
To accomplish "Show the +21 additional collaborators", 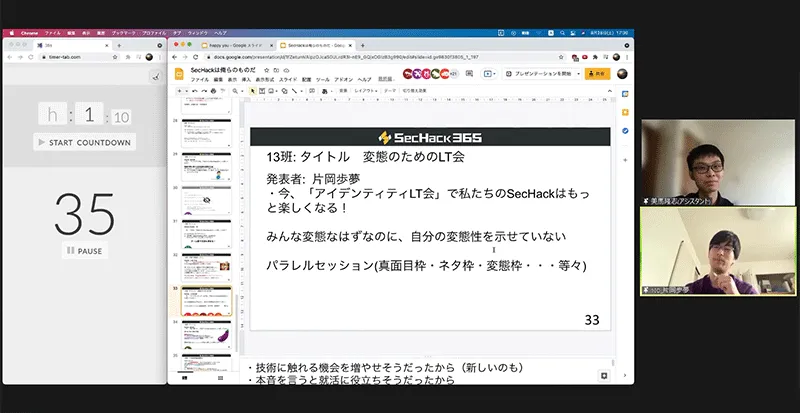I will coord(454,74).
